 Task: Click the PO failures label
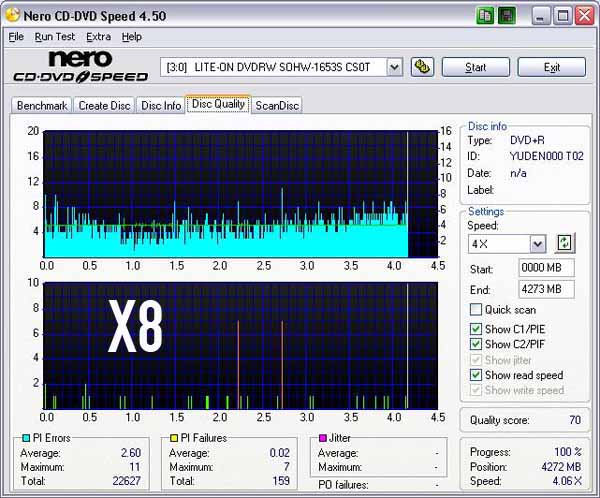pos(343,485)
